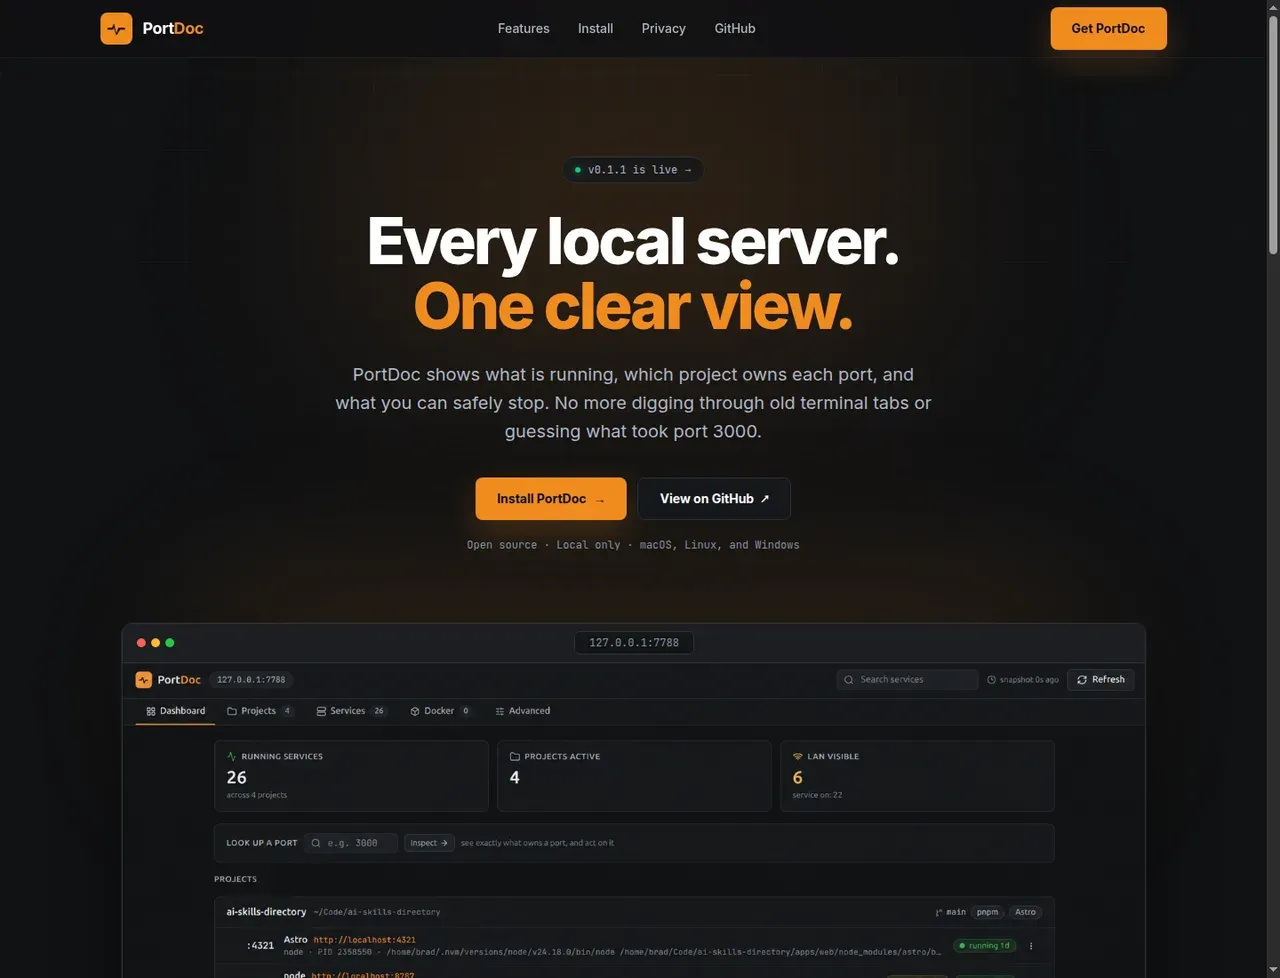This screenshot has height=978, width=1280.
Task: Click the 26 running services count
Action: point(237,778)
